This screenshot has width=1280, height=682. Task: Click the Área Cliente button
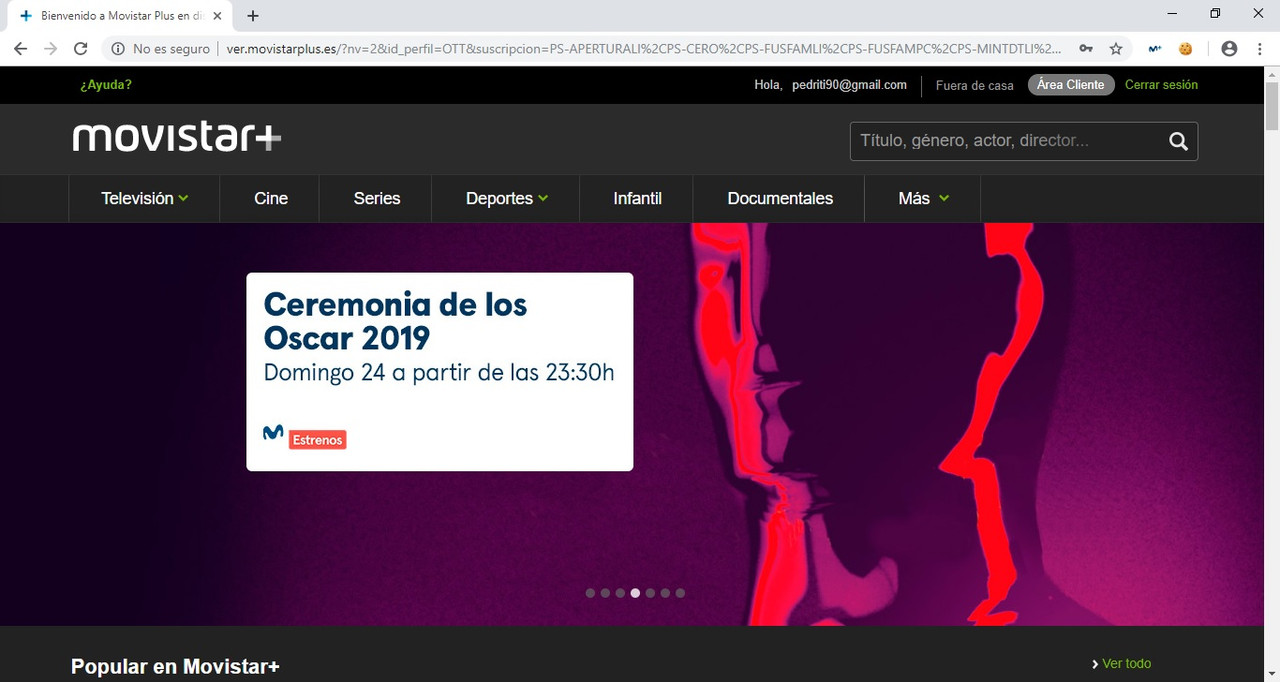1070,85
